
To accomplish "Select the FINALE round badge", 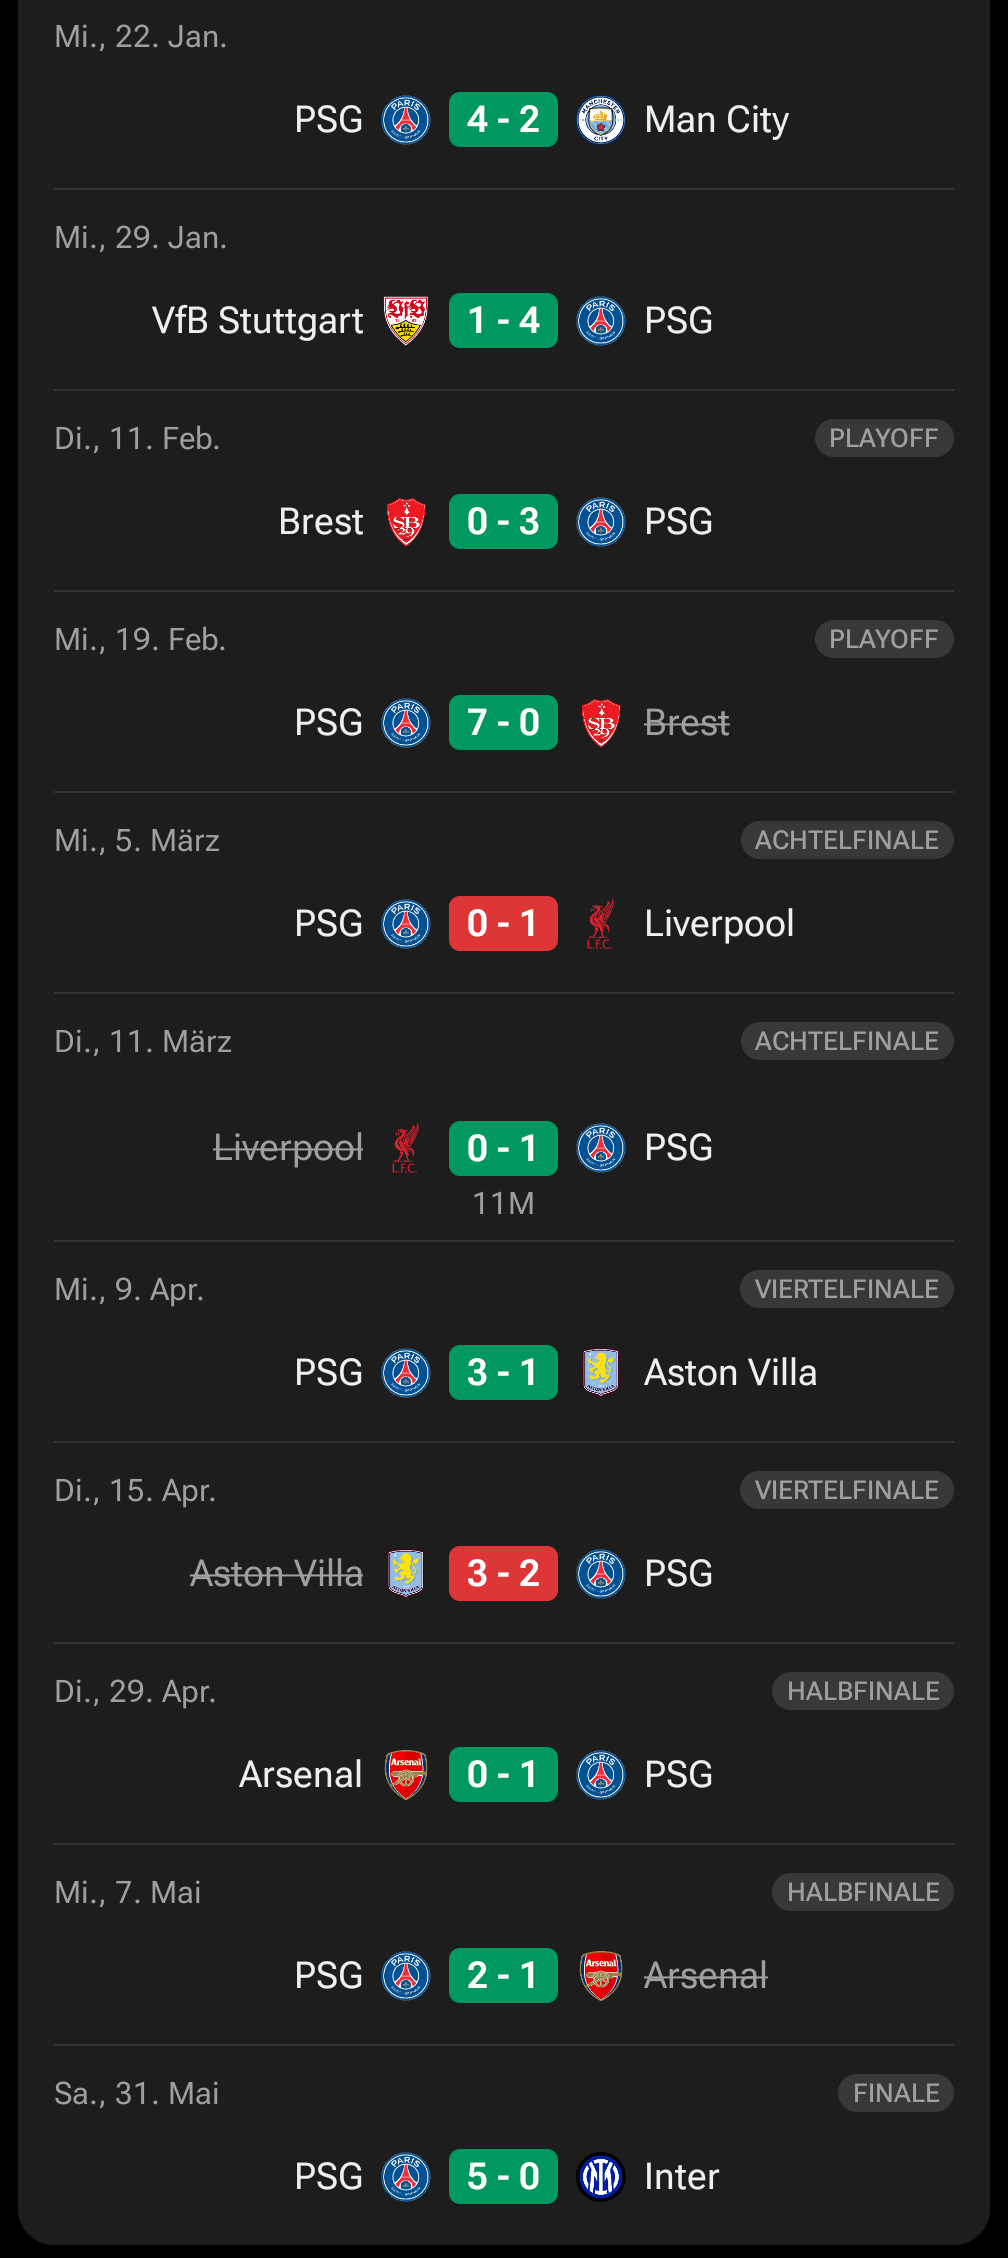I will [x=895, y=2093].
